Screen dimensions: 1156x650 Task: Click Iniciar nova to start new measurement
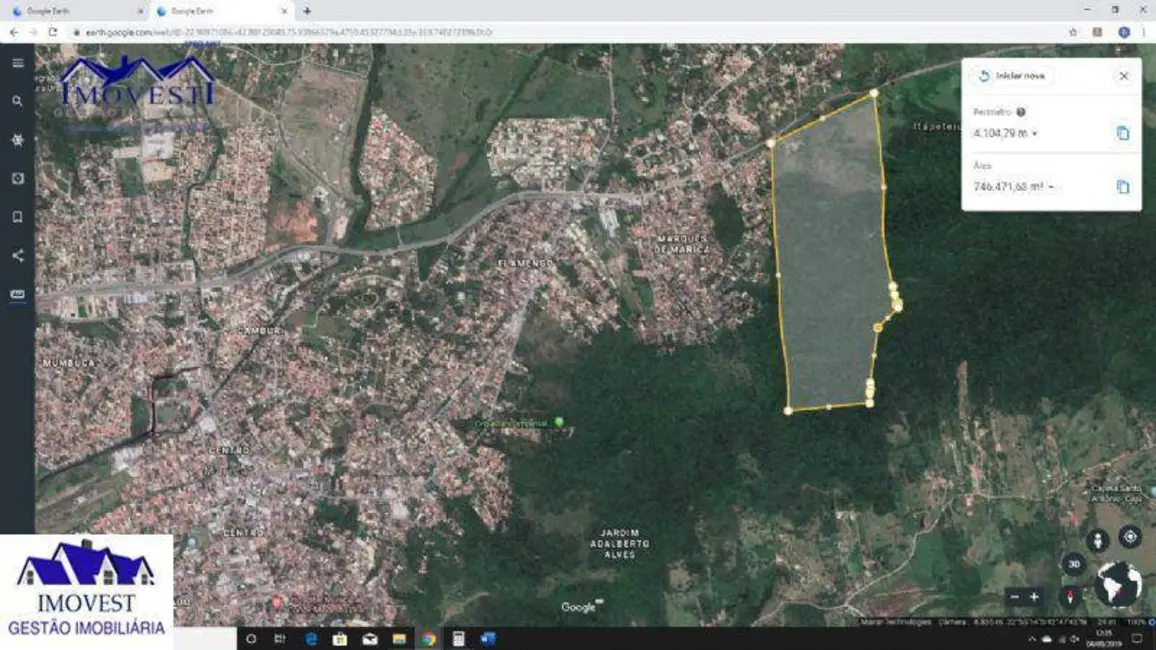(x=1012, y=76)
